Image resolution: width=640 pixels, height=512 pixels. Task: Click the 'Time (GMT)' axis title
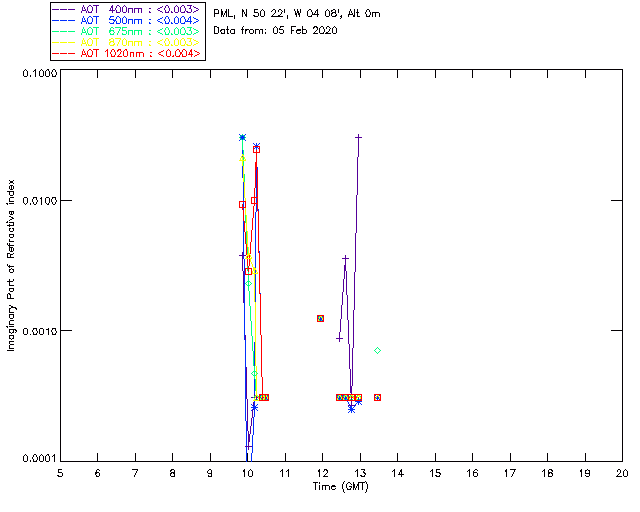340,487
